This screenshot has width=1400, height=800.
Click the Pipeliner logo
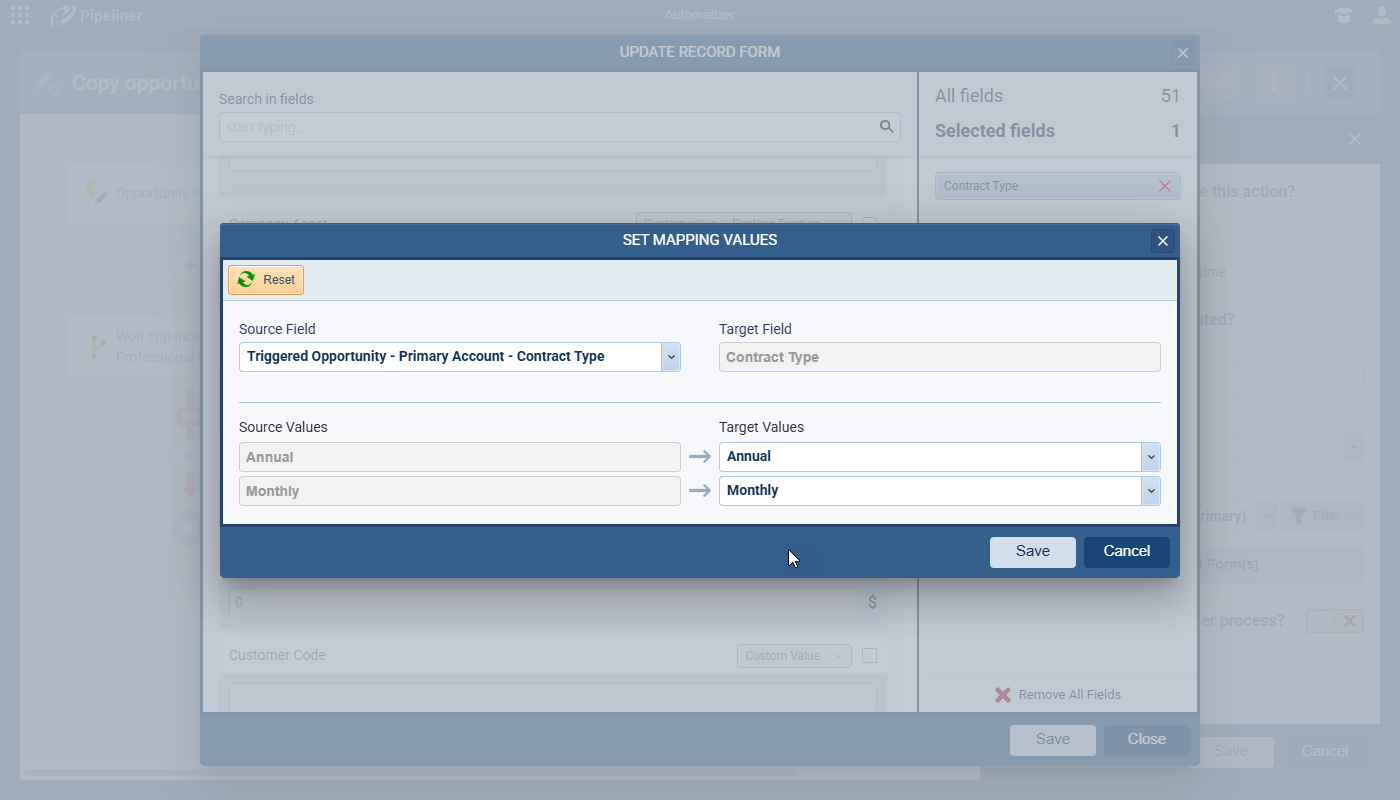(x=96, y=15)
